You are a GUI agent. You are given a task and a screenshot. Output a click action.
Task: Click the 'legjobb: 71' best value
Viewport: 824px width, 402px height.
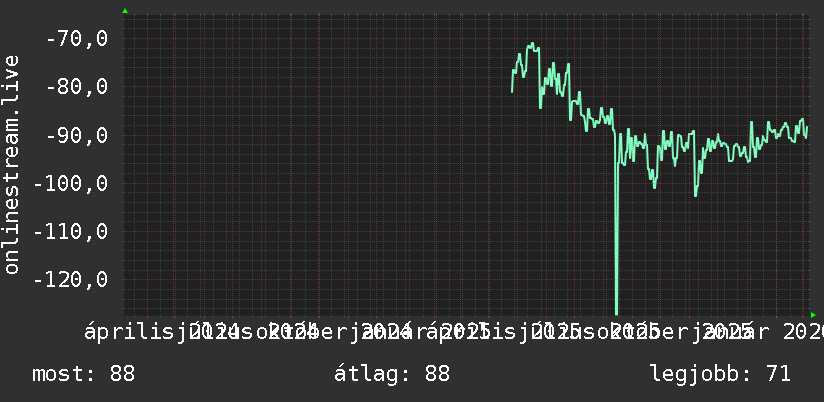pos(720,374)
